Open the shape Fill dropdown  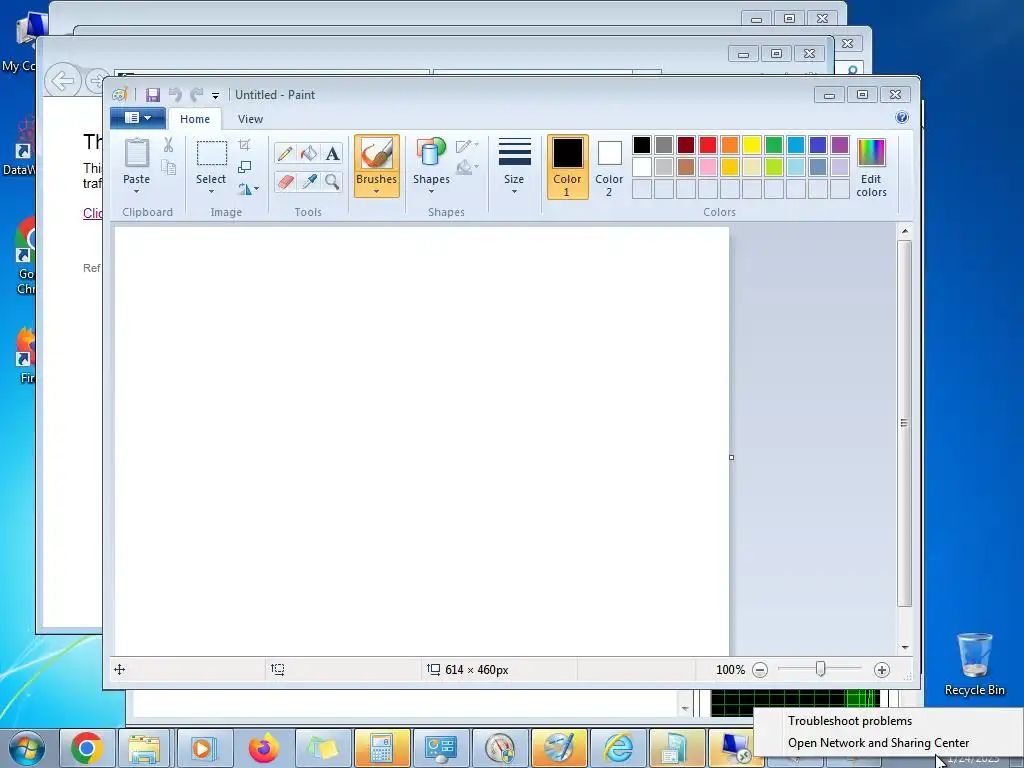tap(468, 168)
